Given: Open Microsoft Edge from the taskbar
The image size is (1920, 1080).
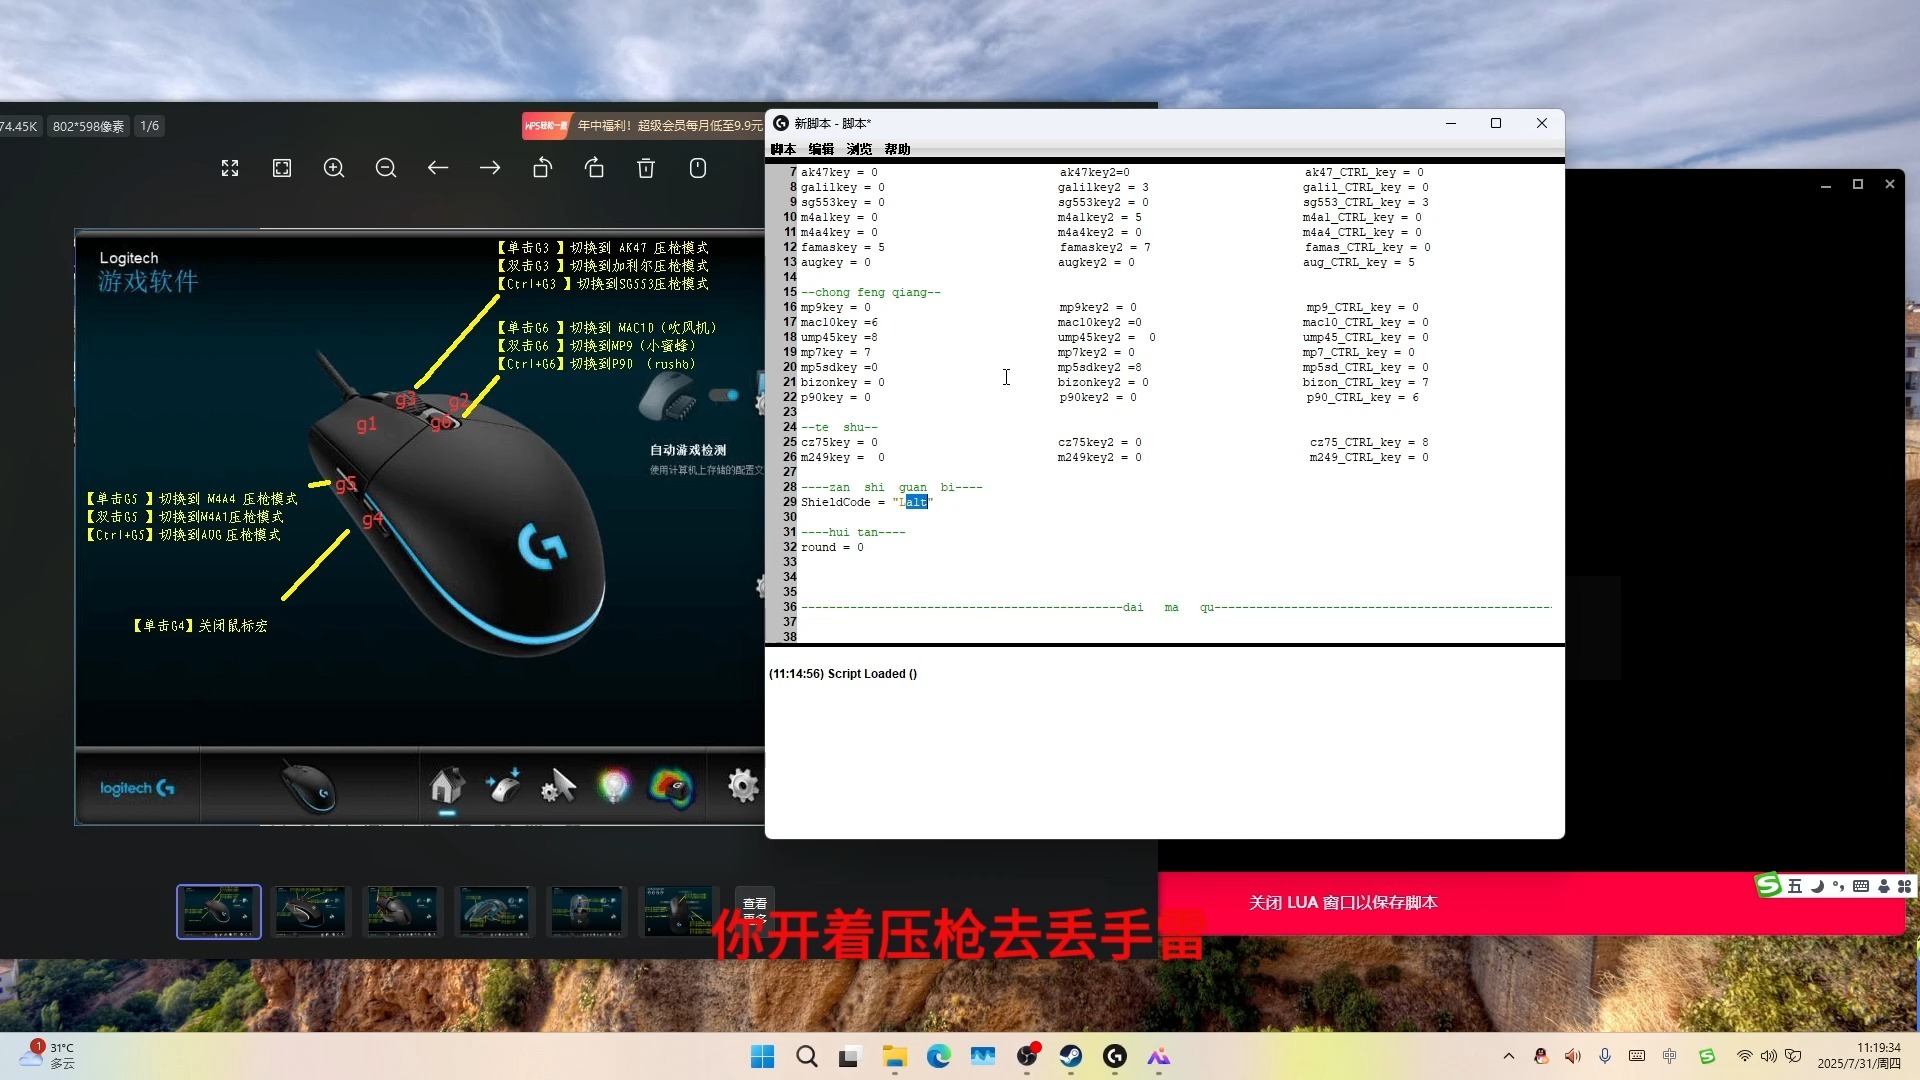Looking at the screenshot, I should (938, 1056).
